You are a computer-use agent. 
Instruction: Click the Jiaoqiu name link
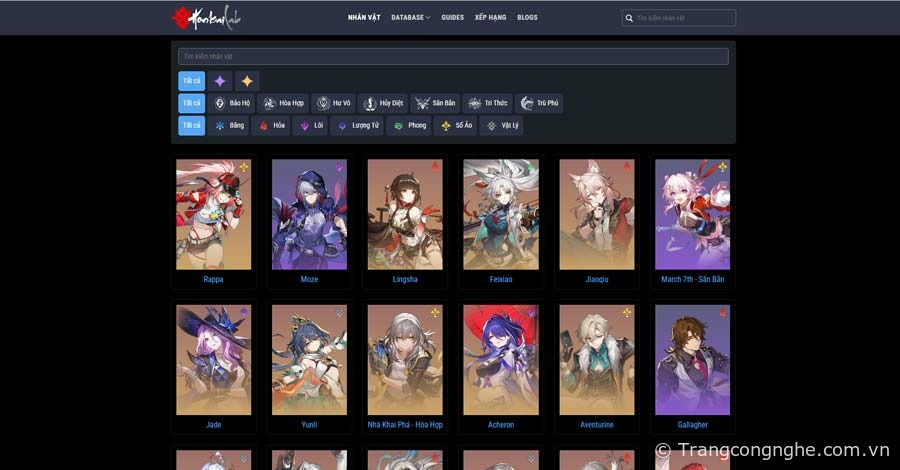click(597, 279)
